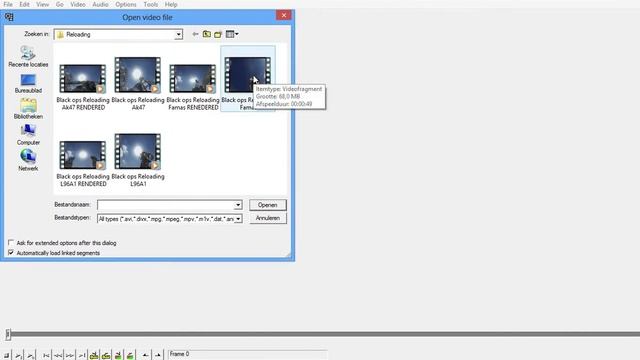Click the timeline seek slider handle
Image resolution: width=640 pixels, height=360 pixels.
pos(8,334)
